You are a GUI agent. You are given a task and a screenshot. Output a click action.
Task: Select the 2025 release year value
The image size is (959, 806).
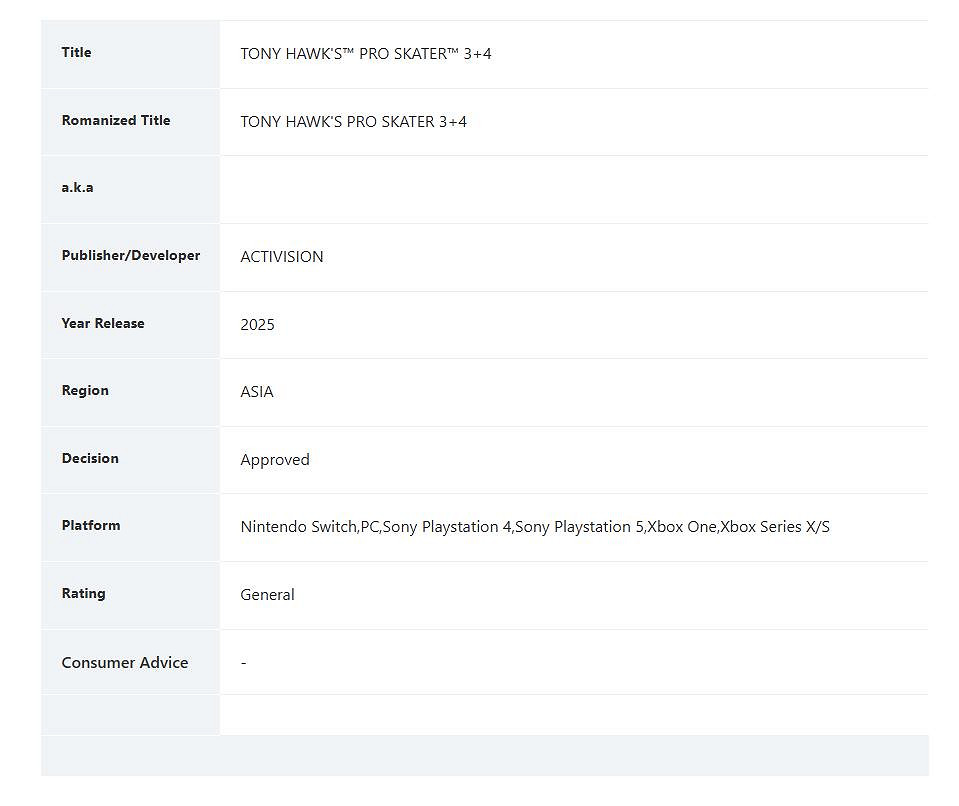coord(257,325)
